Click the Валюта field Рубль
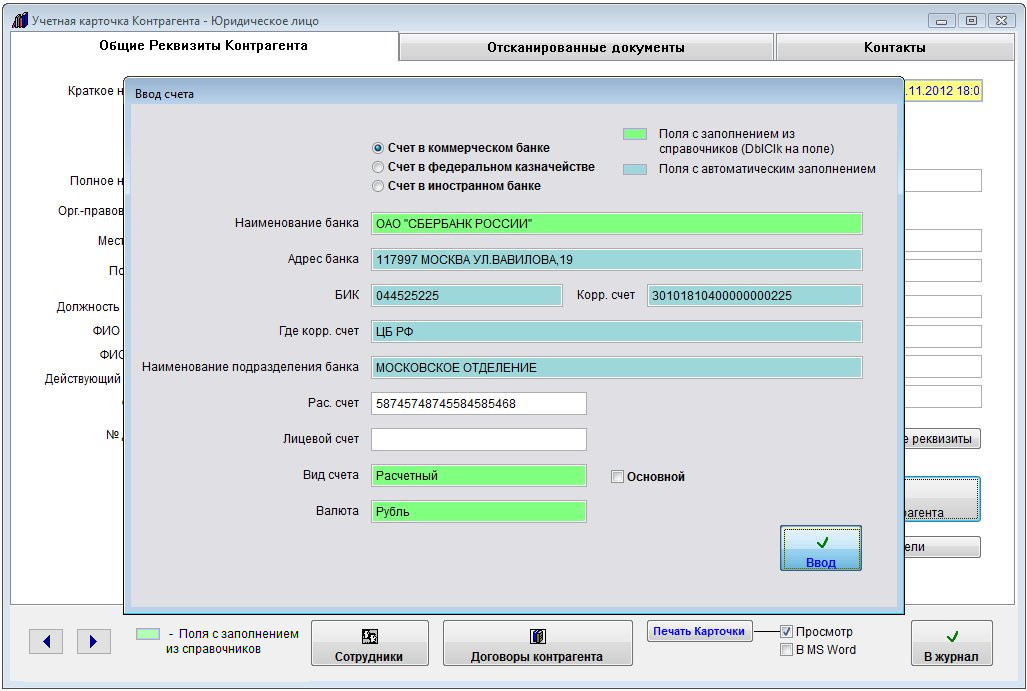The image size is (1027, 691). 479,512
